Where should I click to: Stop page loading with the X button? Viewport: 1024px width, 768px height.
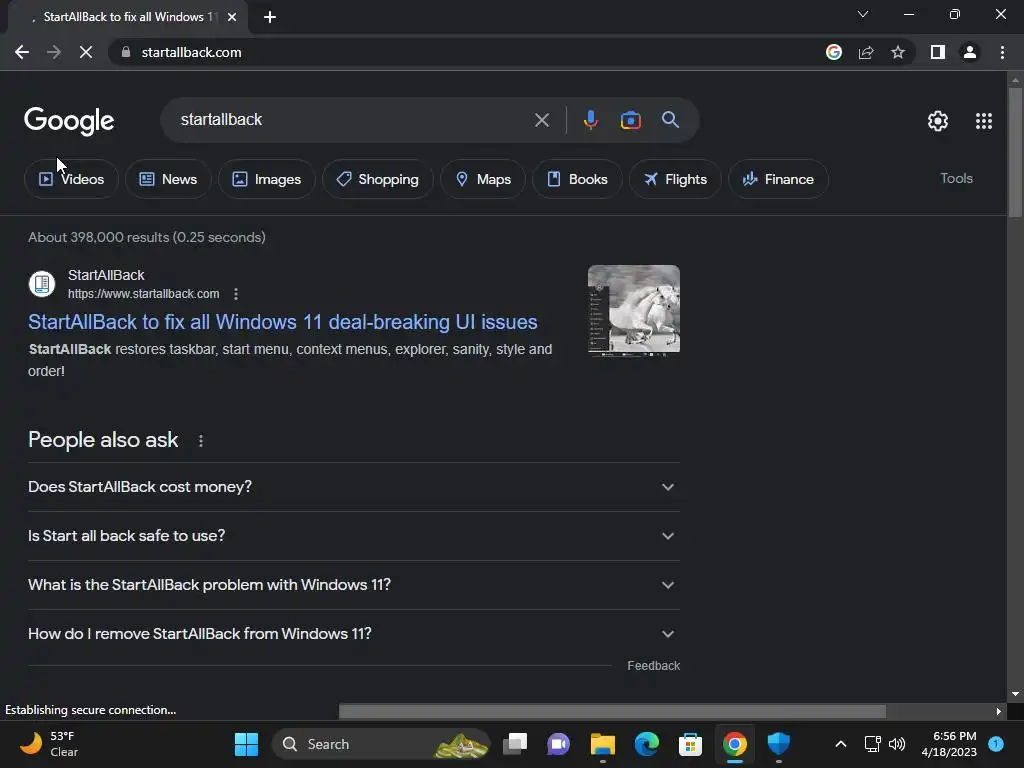pos(86,52)
